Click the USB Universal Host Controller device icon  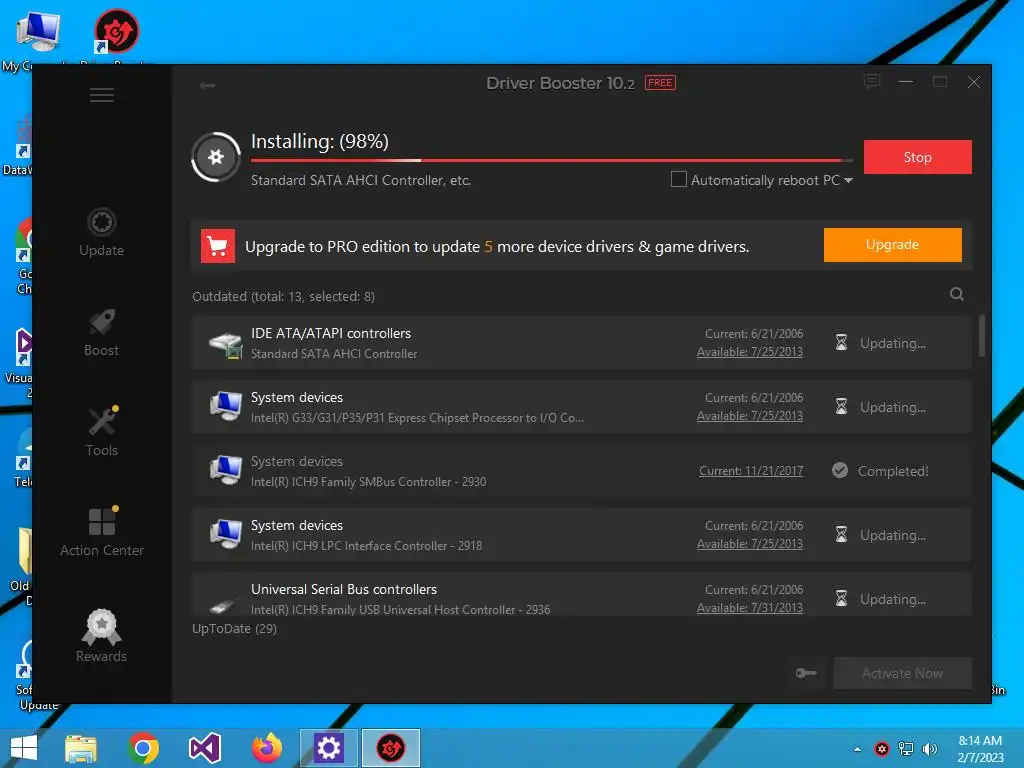[224, 606]
